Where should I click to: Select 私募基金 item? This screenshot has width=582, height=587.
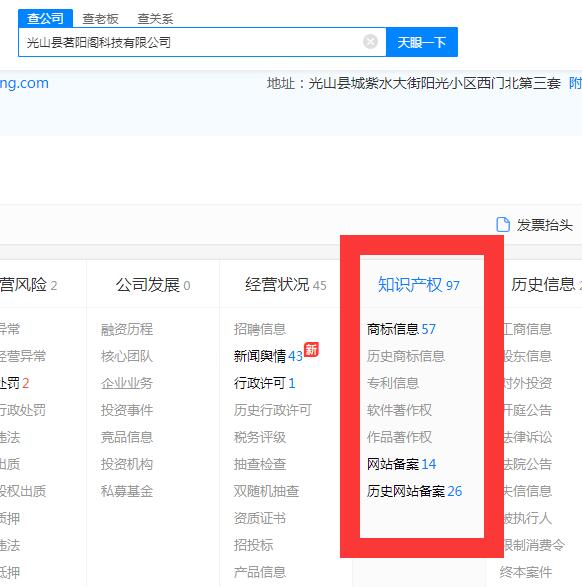(127, 491)
